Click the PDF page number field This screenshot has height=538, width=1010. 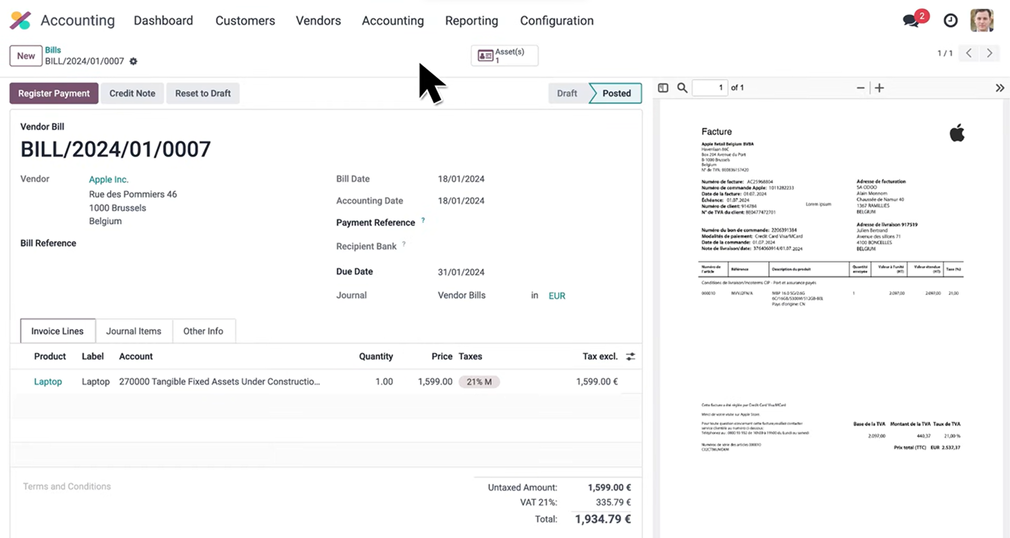click(x=709, y=88)
